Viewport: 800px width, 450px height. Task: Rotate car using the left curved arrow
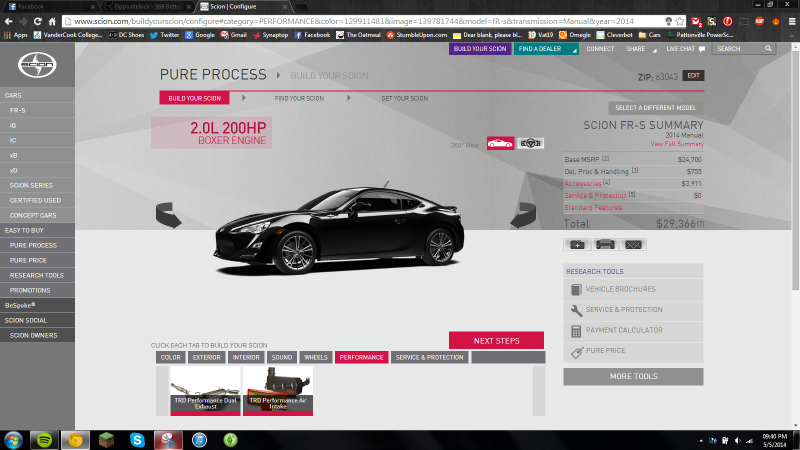coord(169,215)
